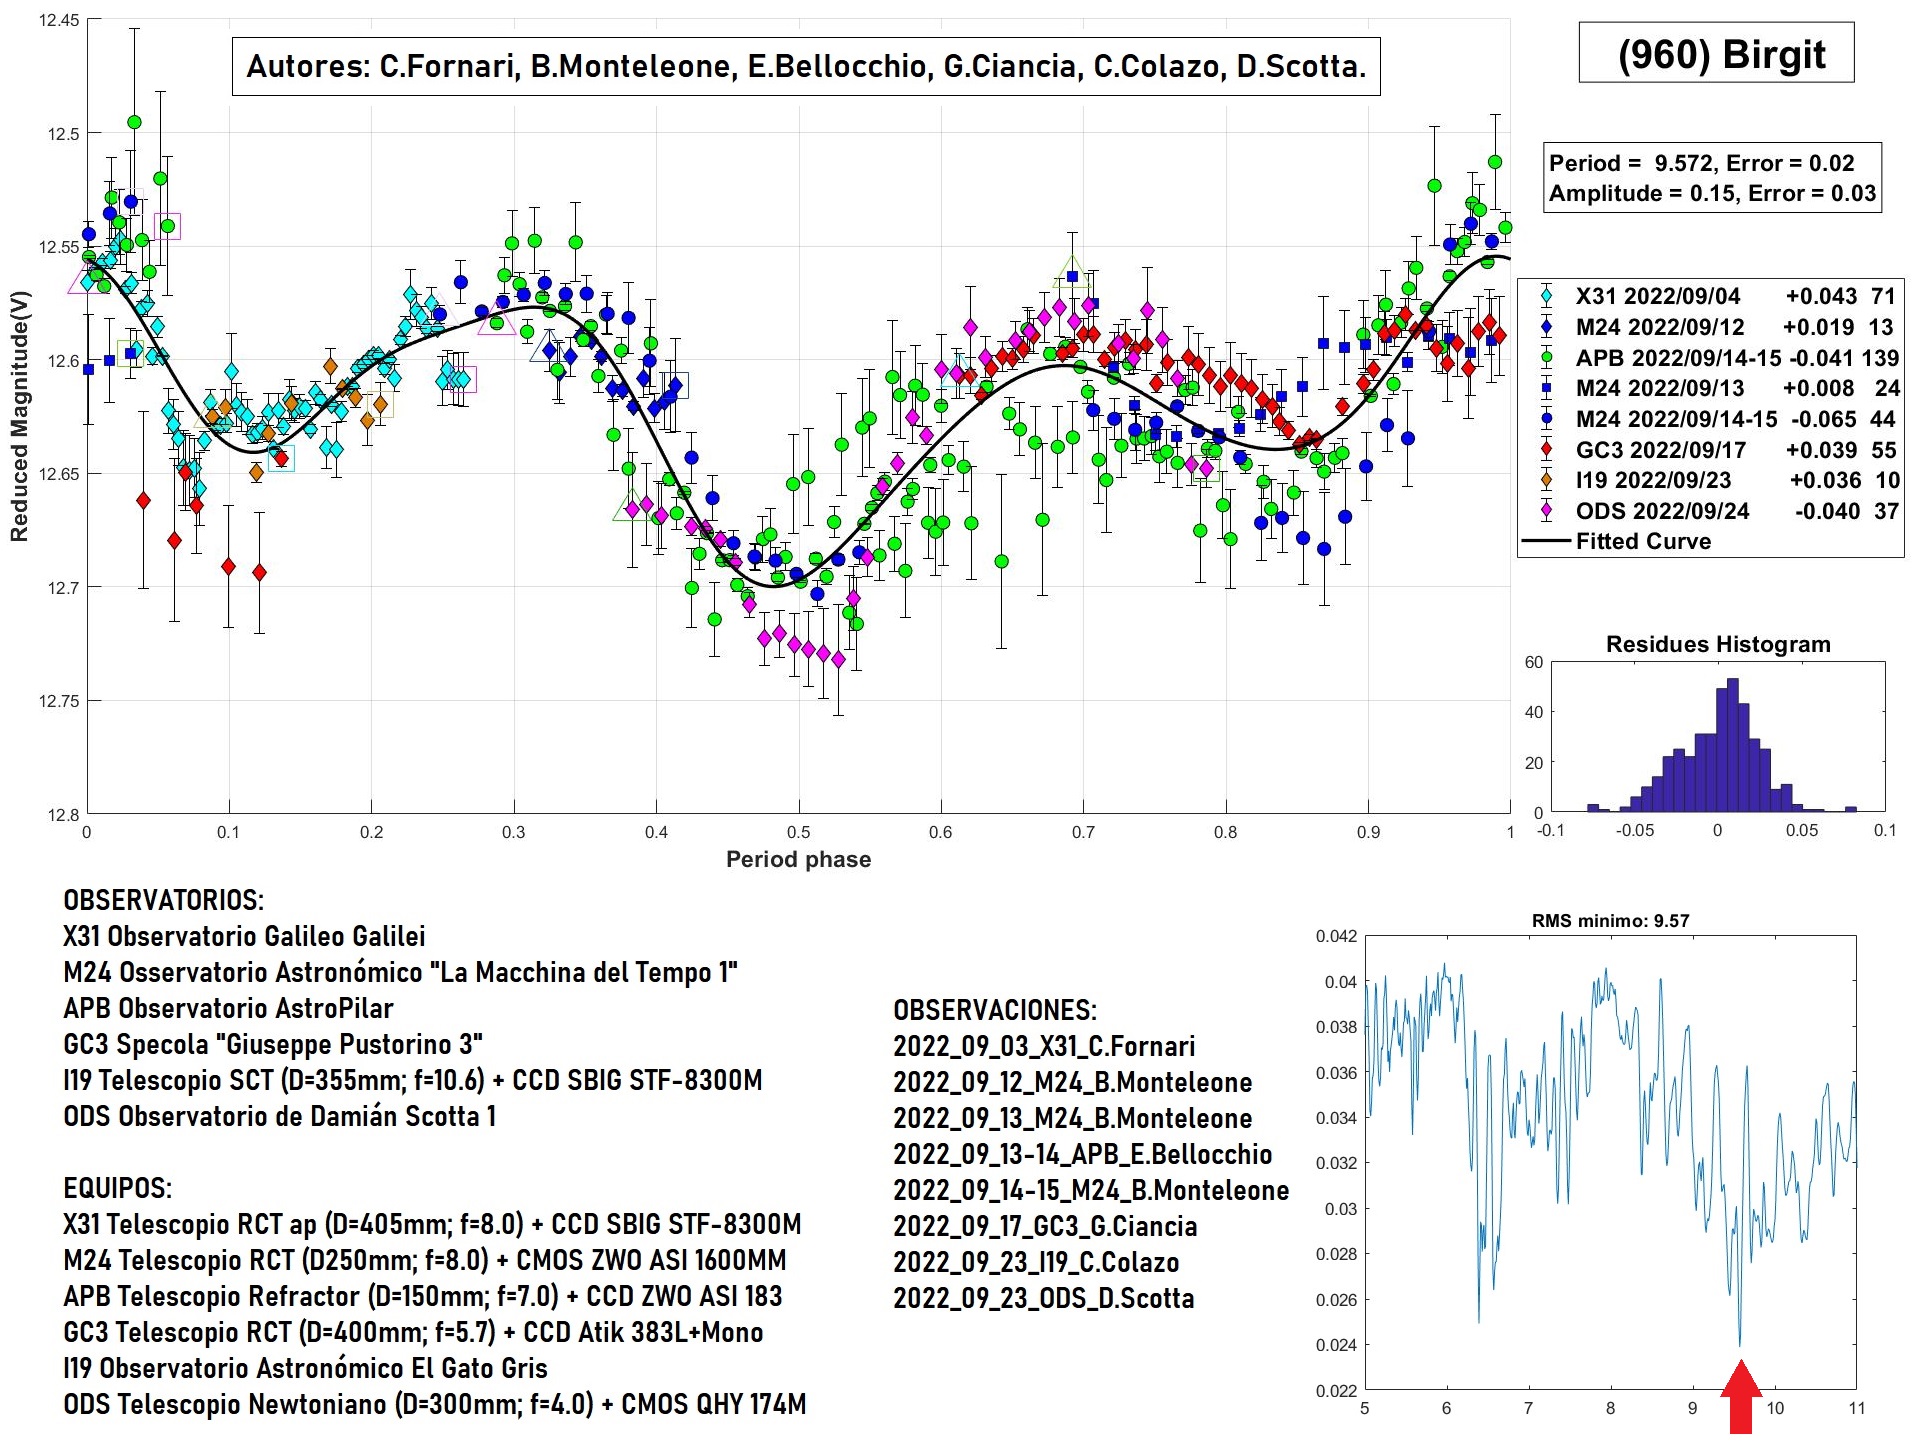Click '2022_09_13-14_APB_E.Bellocchio' observation entry

(1083, 1154)
